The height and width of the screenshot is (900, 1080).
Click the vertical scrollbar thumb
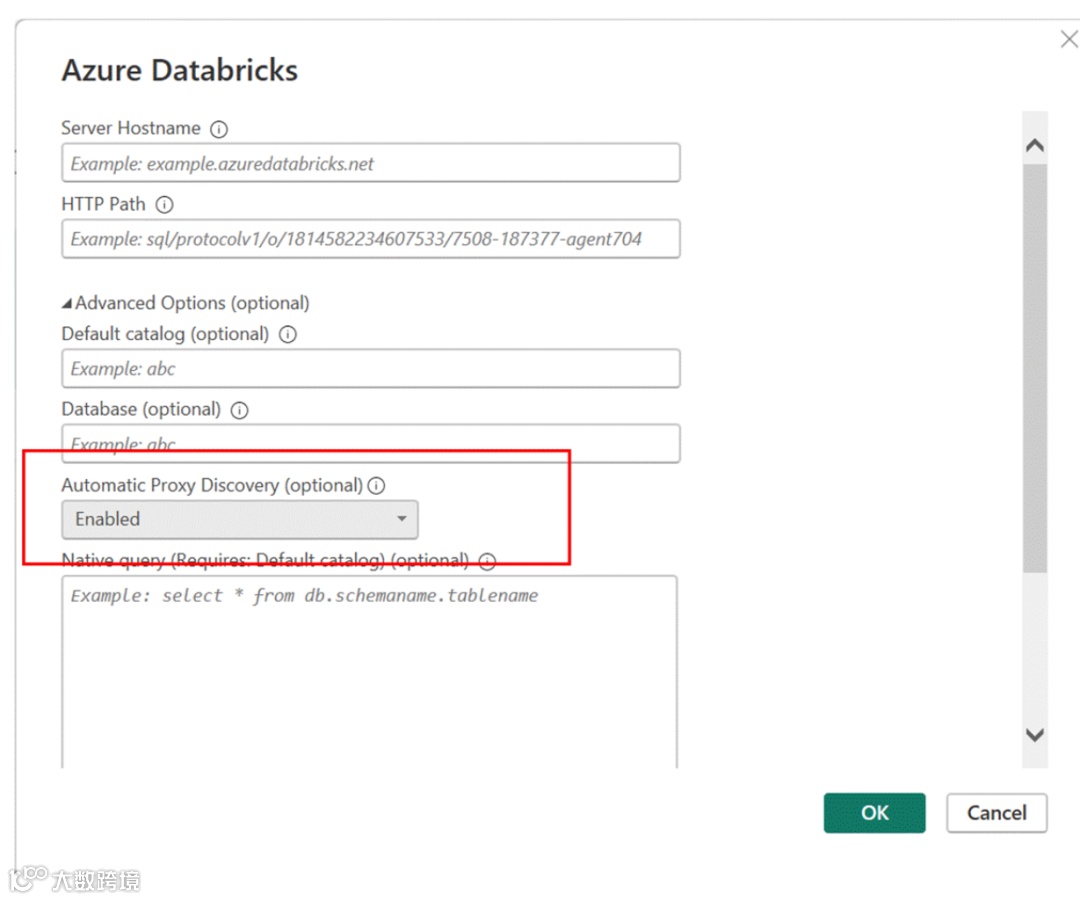pyautogui.click(x=1035, y=368)
